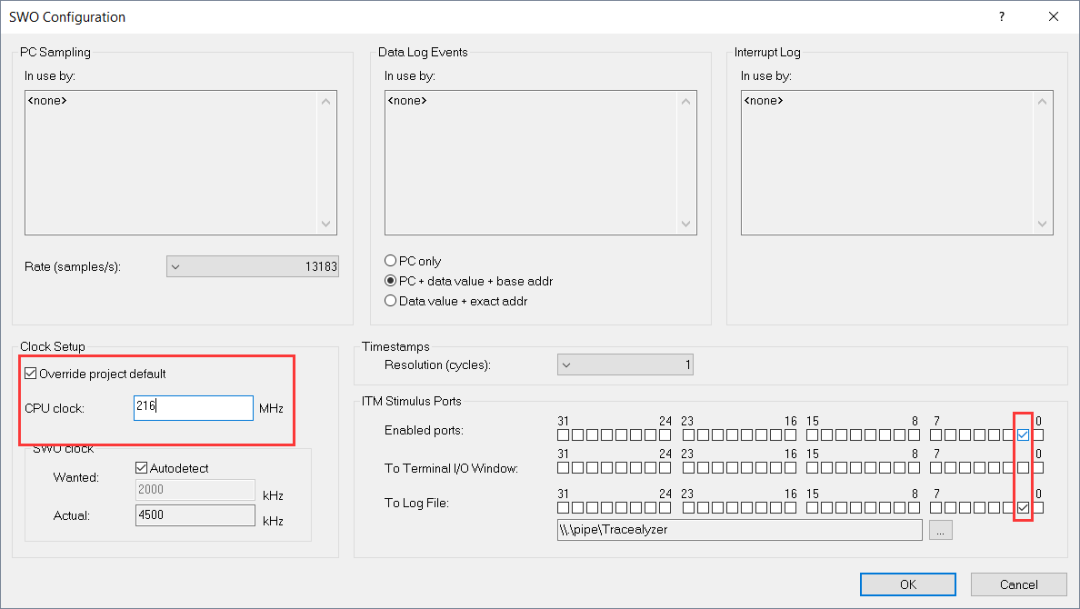The height and width of the screenshot is (609, 1080).
Task: Uncheck port 1 in To Log File row
Action: pos(1023,508)
